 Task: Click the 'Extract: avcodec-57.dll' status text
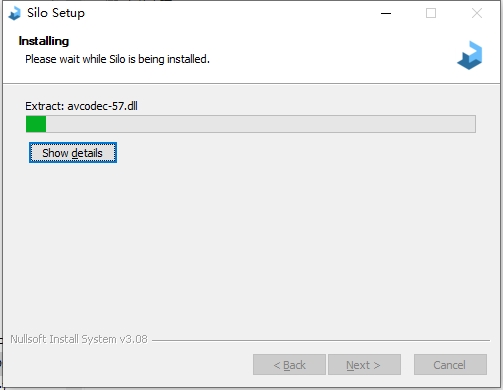pos(81,106)
